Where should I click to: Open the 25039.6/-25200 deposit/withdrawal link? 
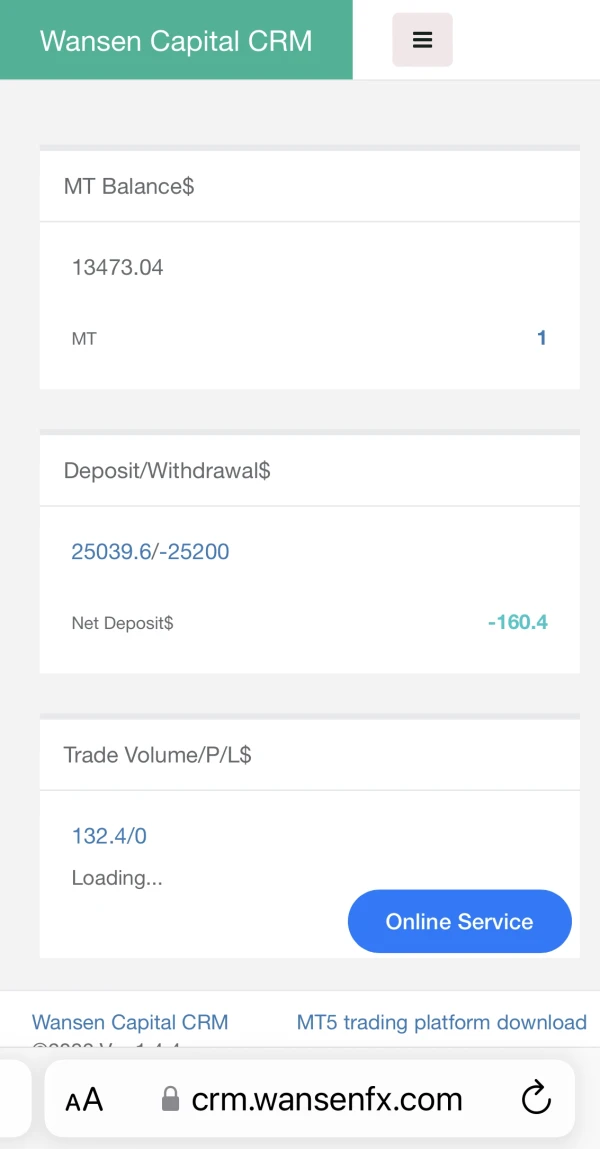(x=150, y=552)
